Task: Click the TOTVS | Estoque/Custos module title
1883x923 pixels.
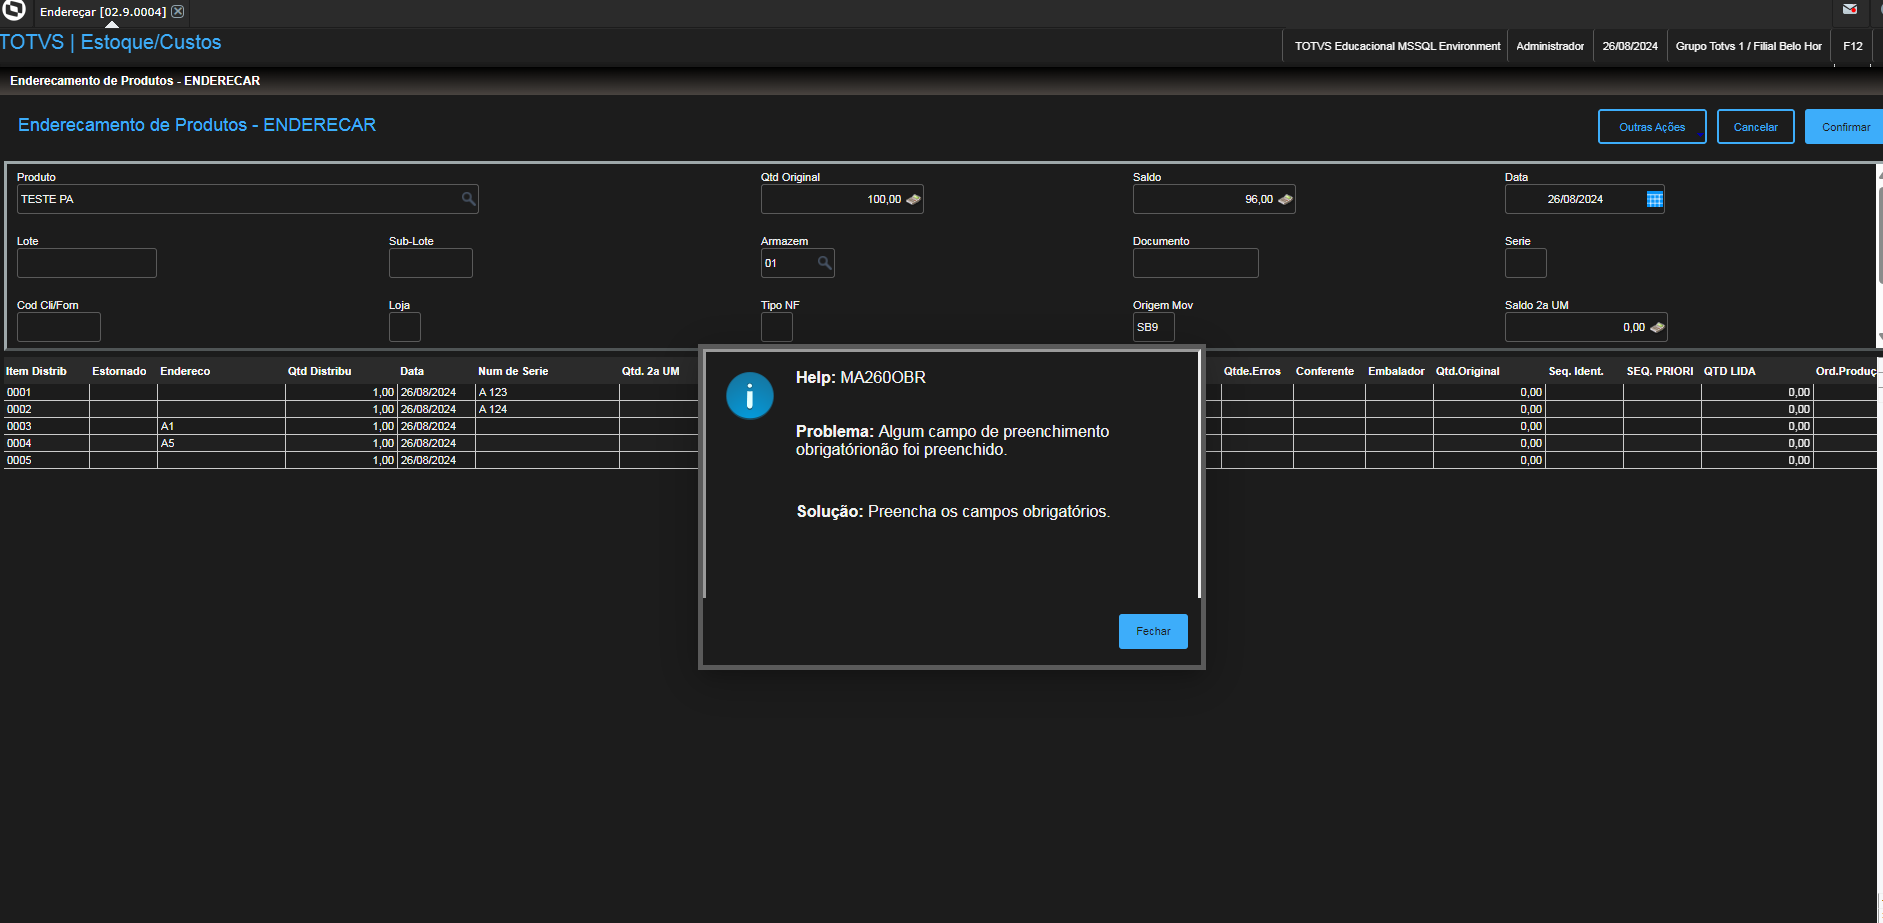Action: pos(111,42)
